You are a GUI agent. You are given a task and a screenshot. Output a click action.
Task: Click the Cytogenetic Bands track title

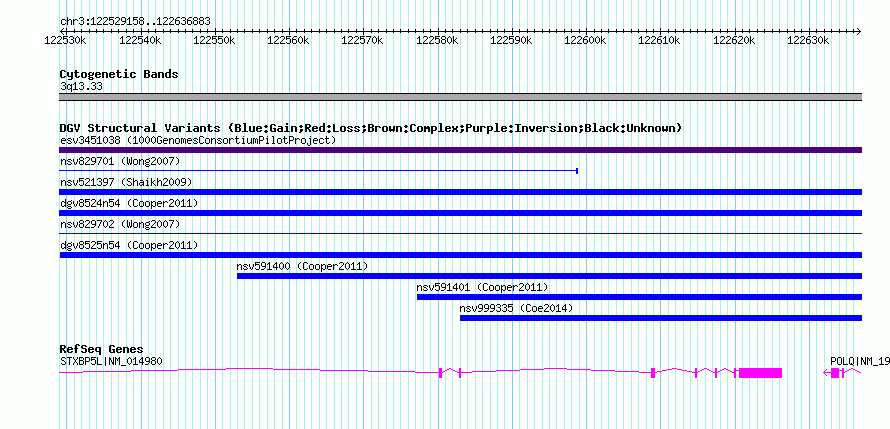119,74
